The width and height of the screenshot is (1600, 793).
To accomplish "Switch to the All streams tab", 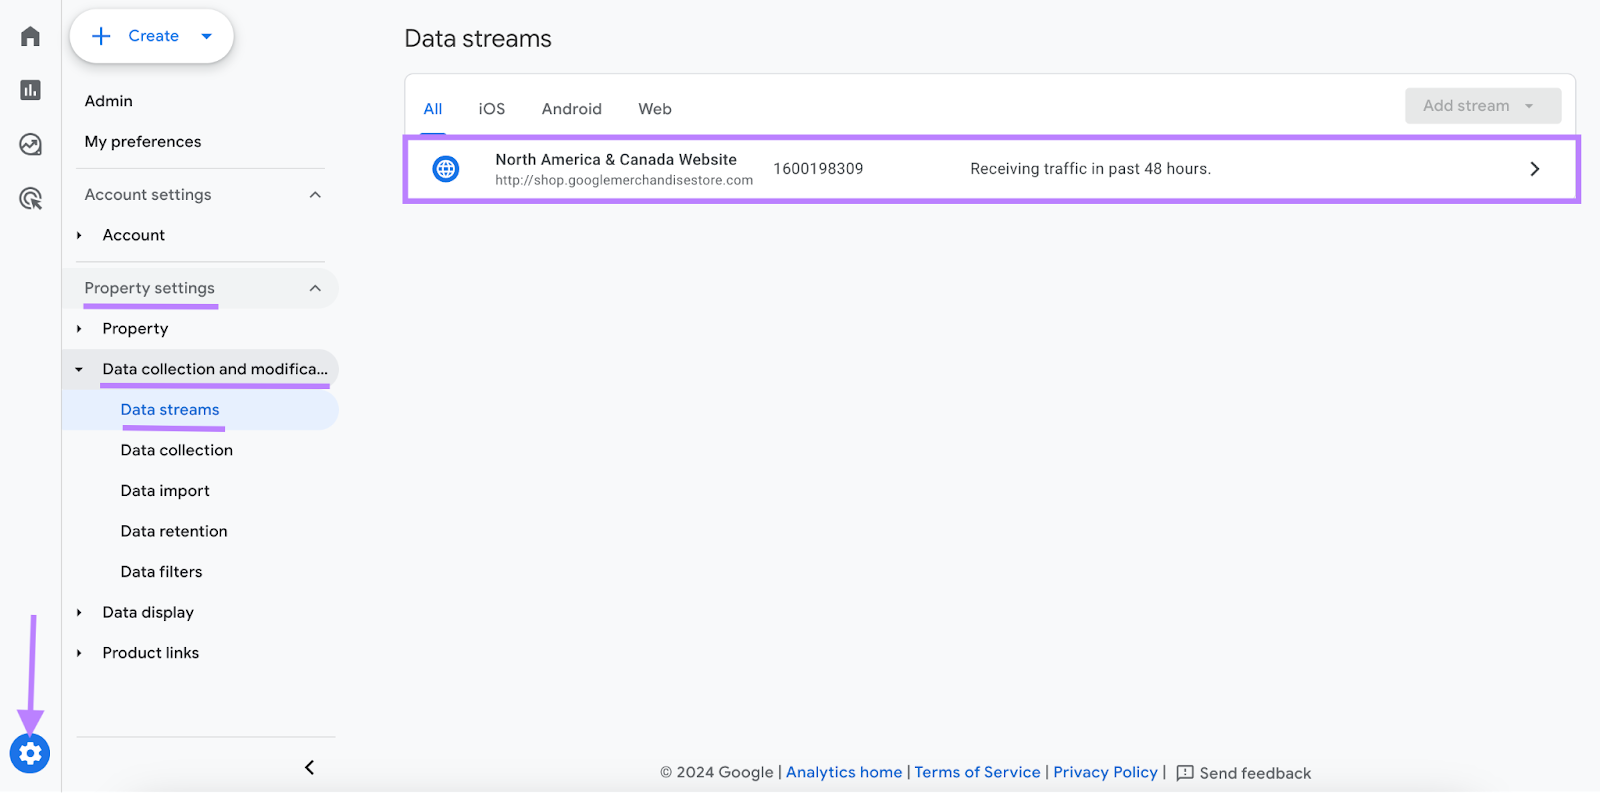I will coord(433,109).
